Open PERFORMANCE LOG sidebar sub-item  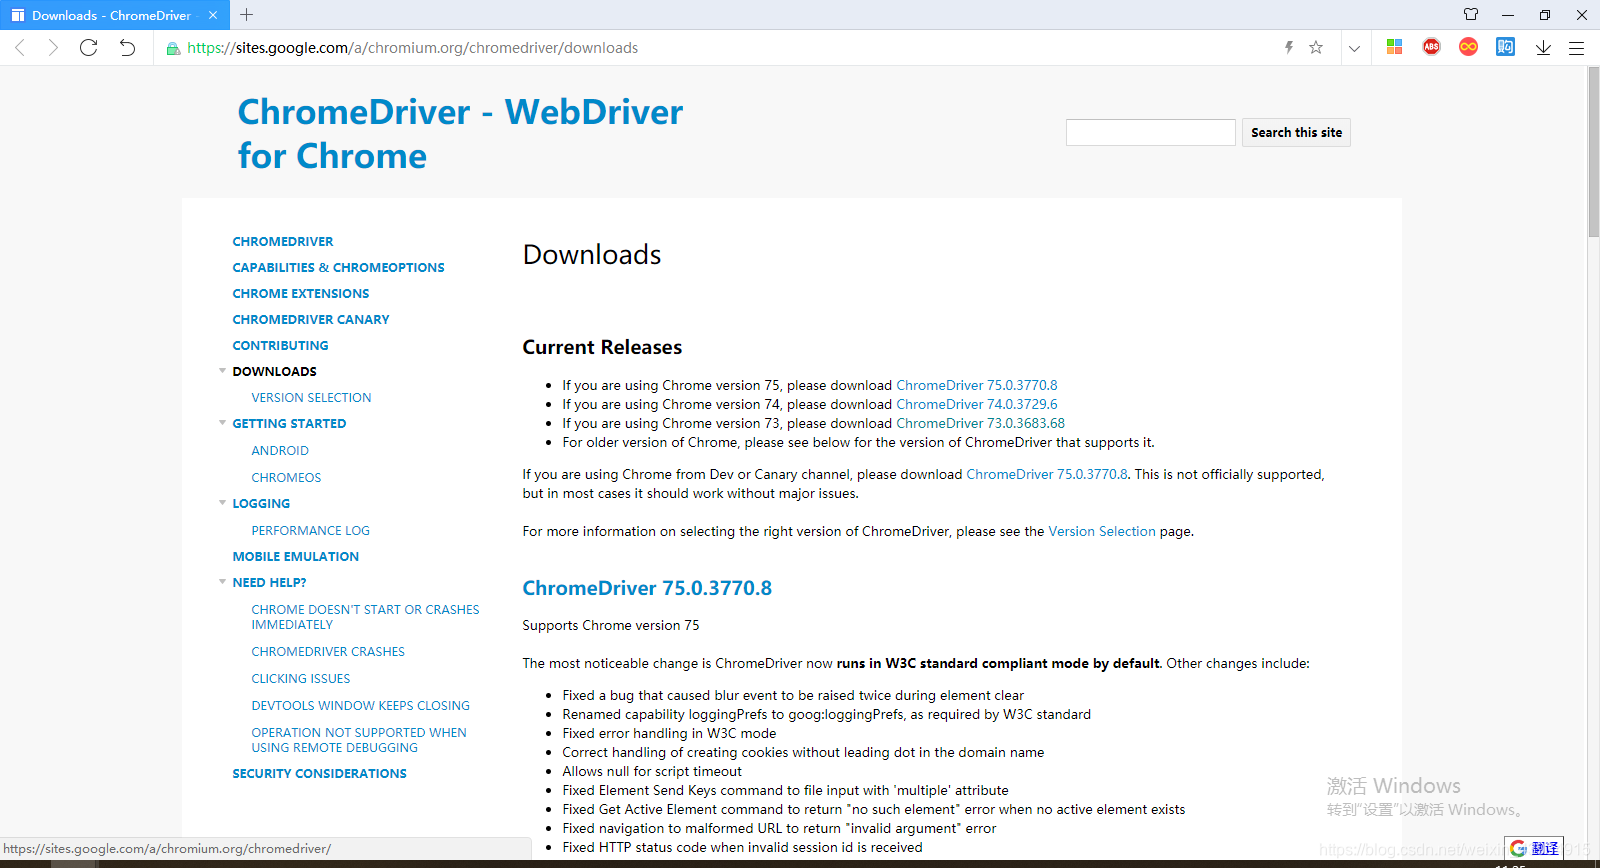(x=310, y=531)
